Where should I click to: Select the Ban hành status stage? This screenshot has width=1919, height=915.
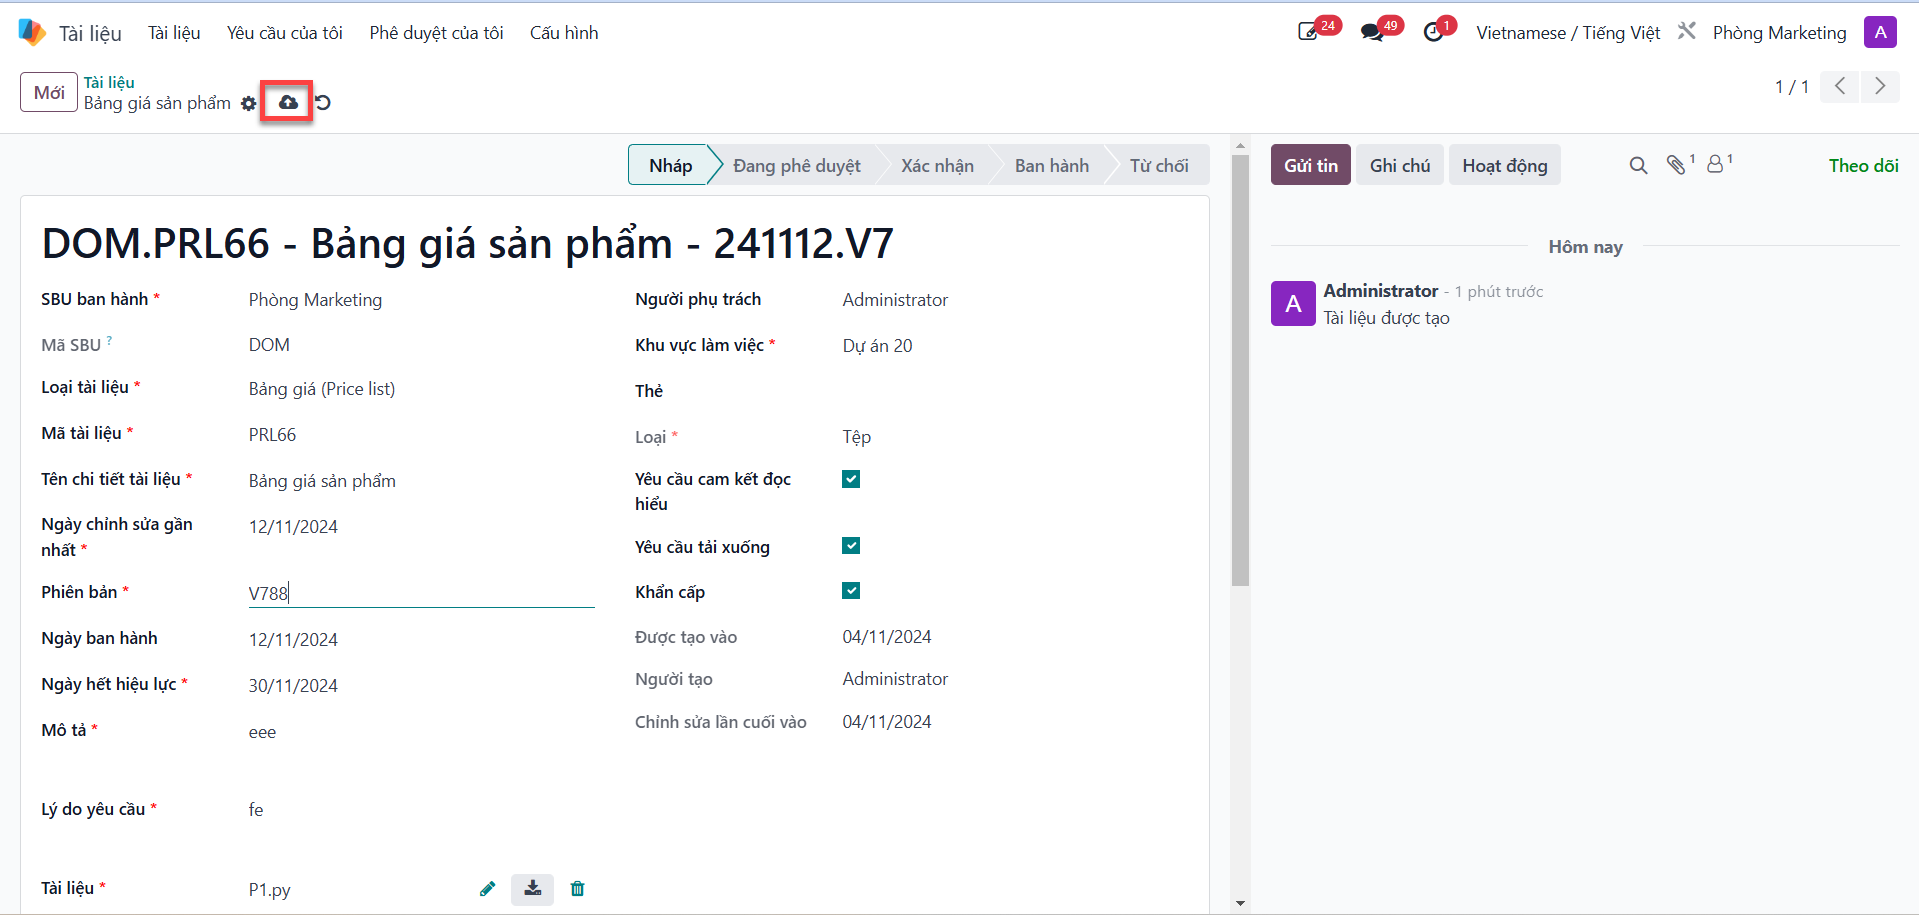click(1052, 165)
